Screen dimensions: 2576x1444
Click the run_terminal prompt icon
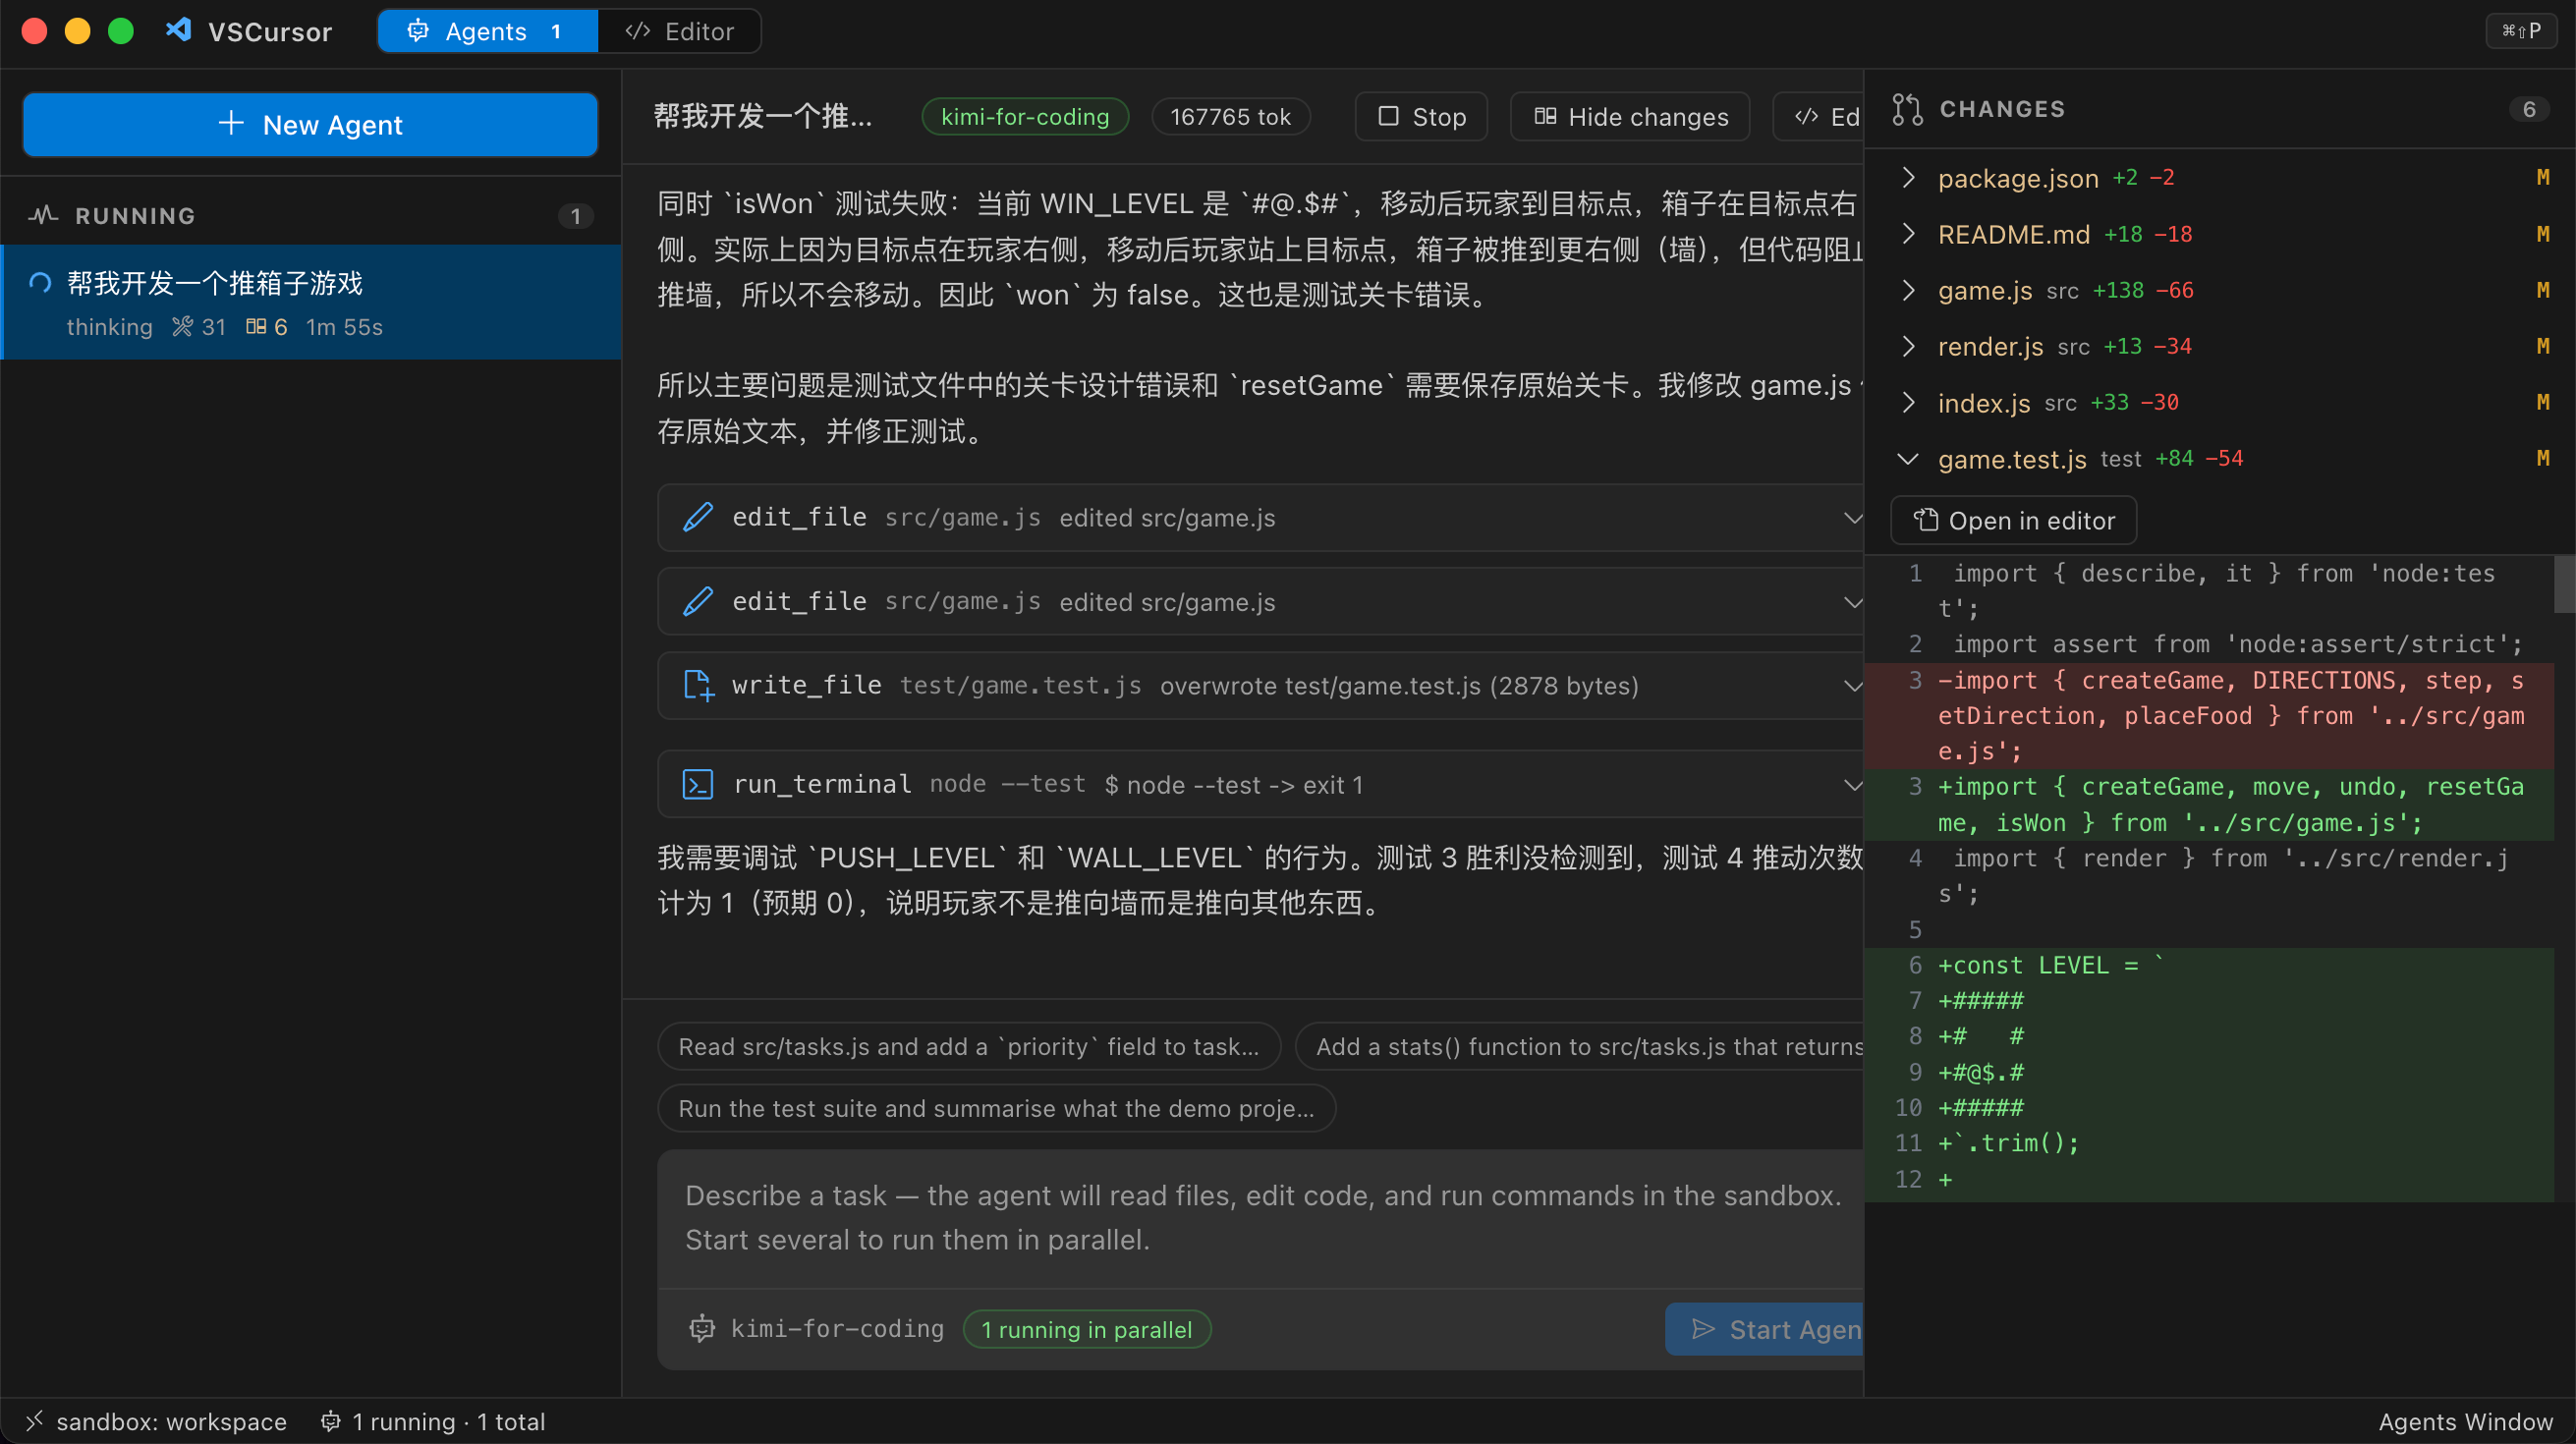[x=698, y=784]
